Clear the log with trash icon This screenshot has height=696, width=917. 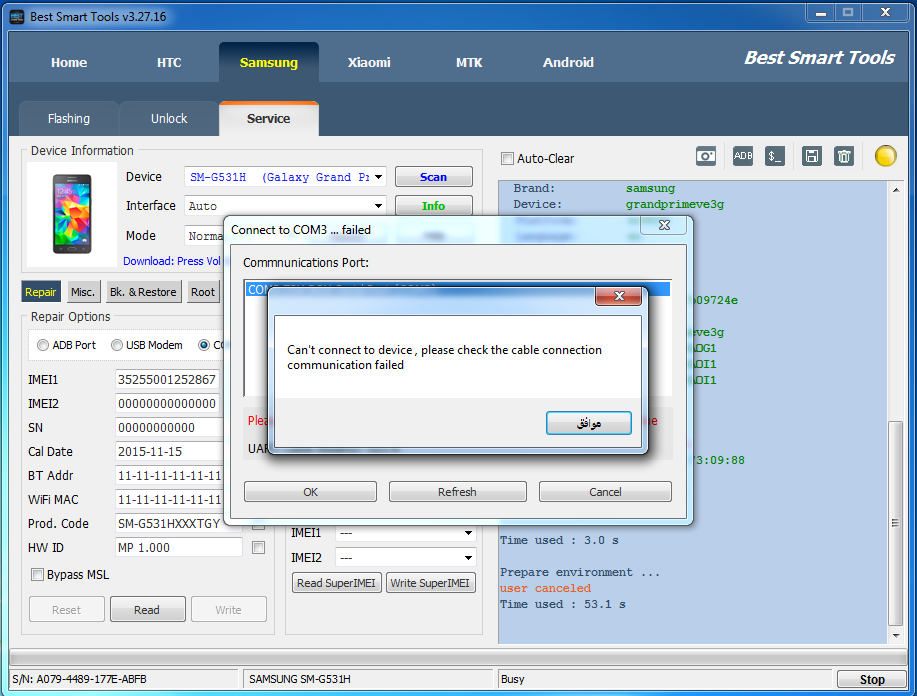[x=844, y=156]
